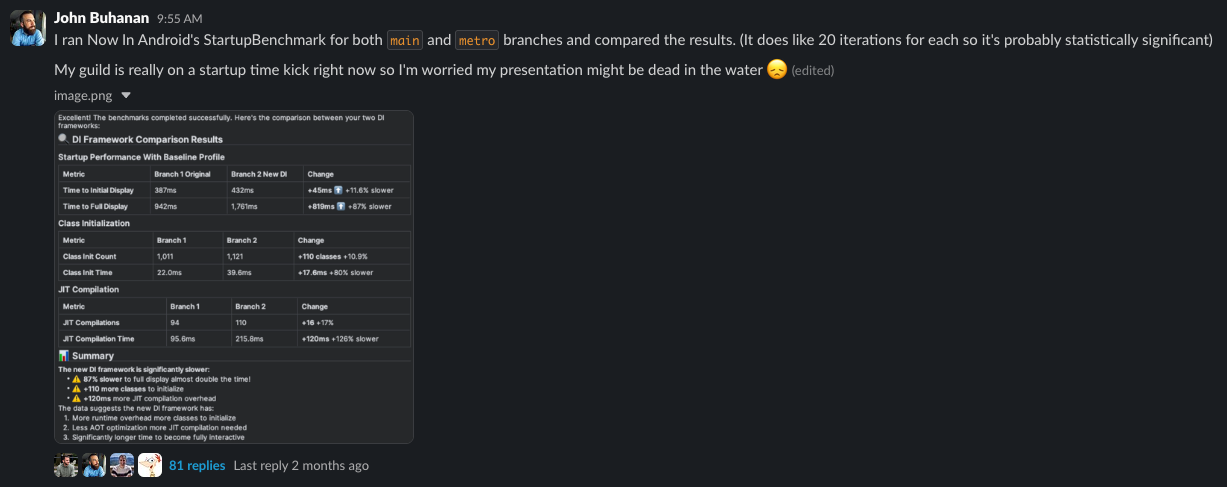Click the third replier avatar in striped sweater
This screenshot has width=1227, height=487.
122,465
